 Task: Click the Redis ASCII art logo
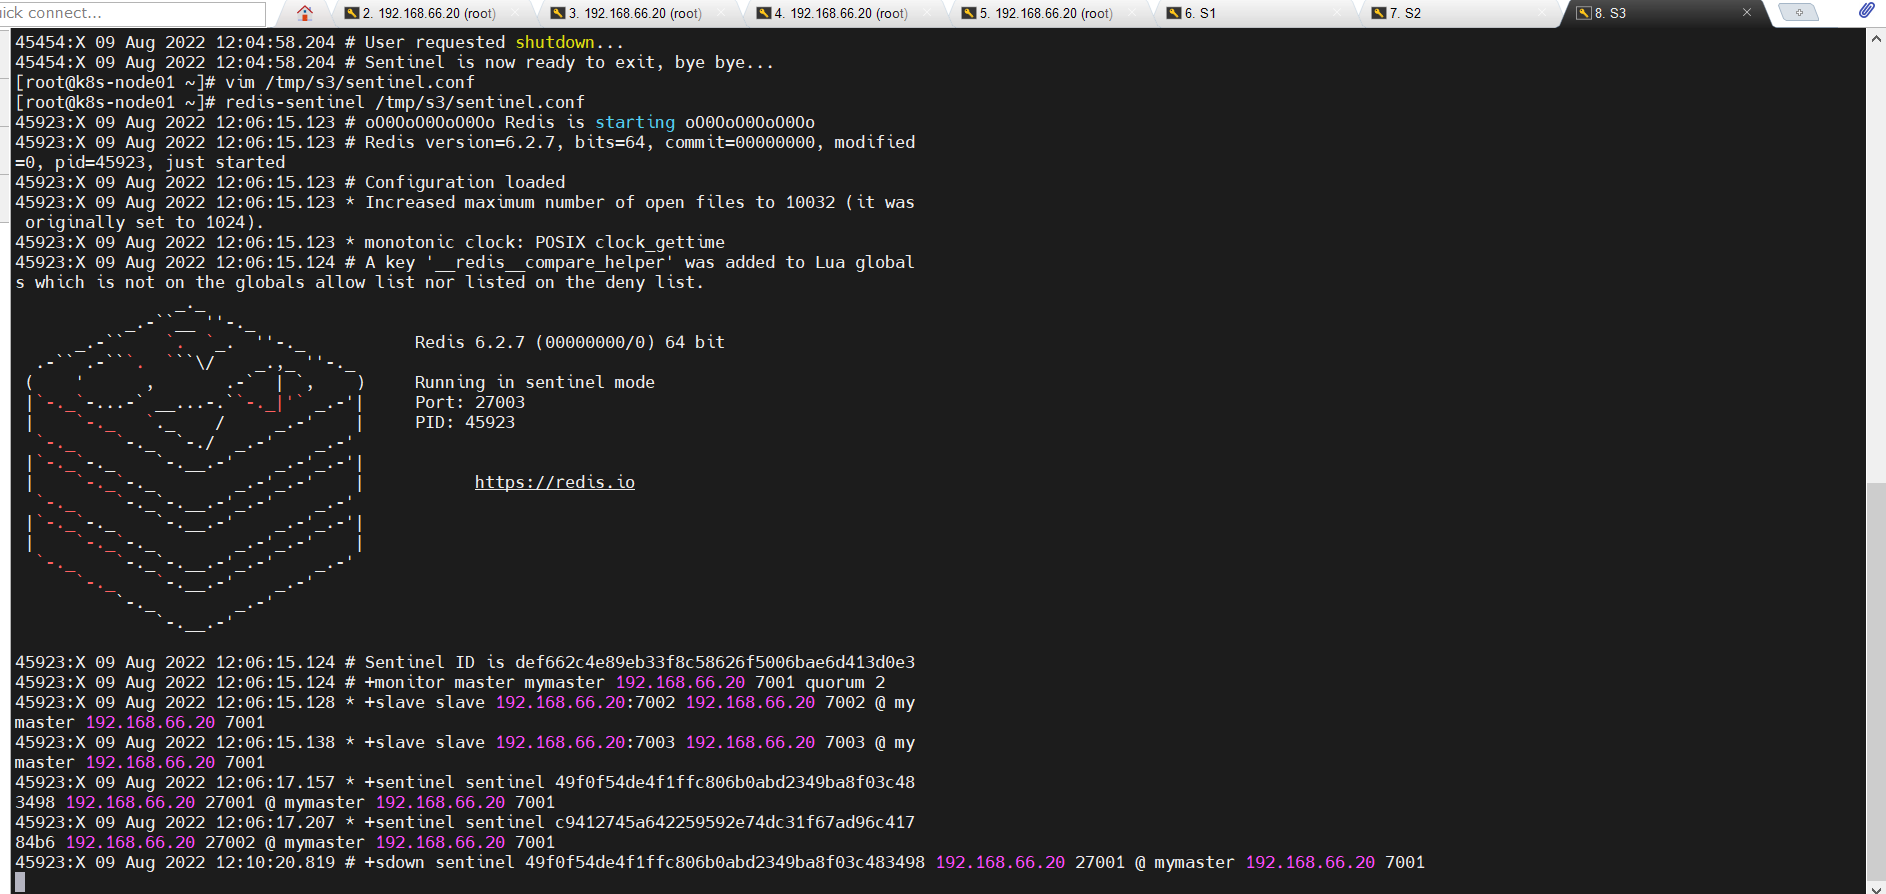click(x=195, y=467)
